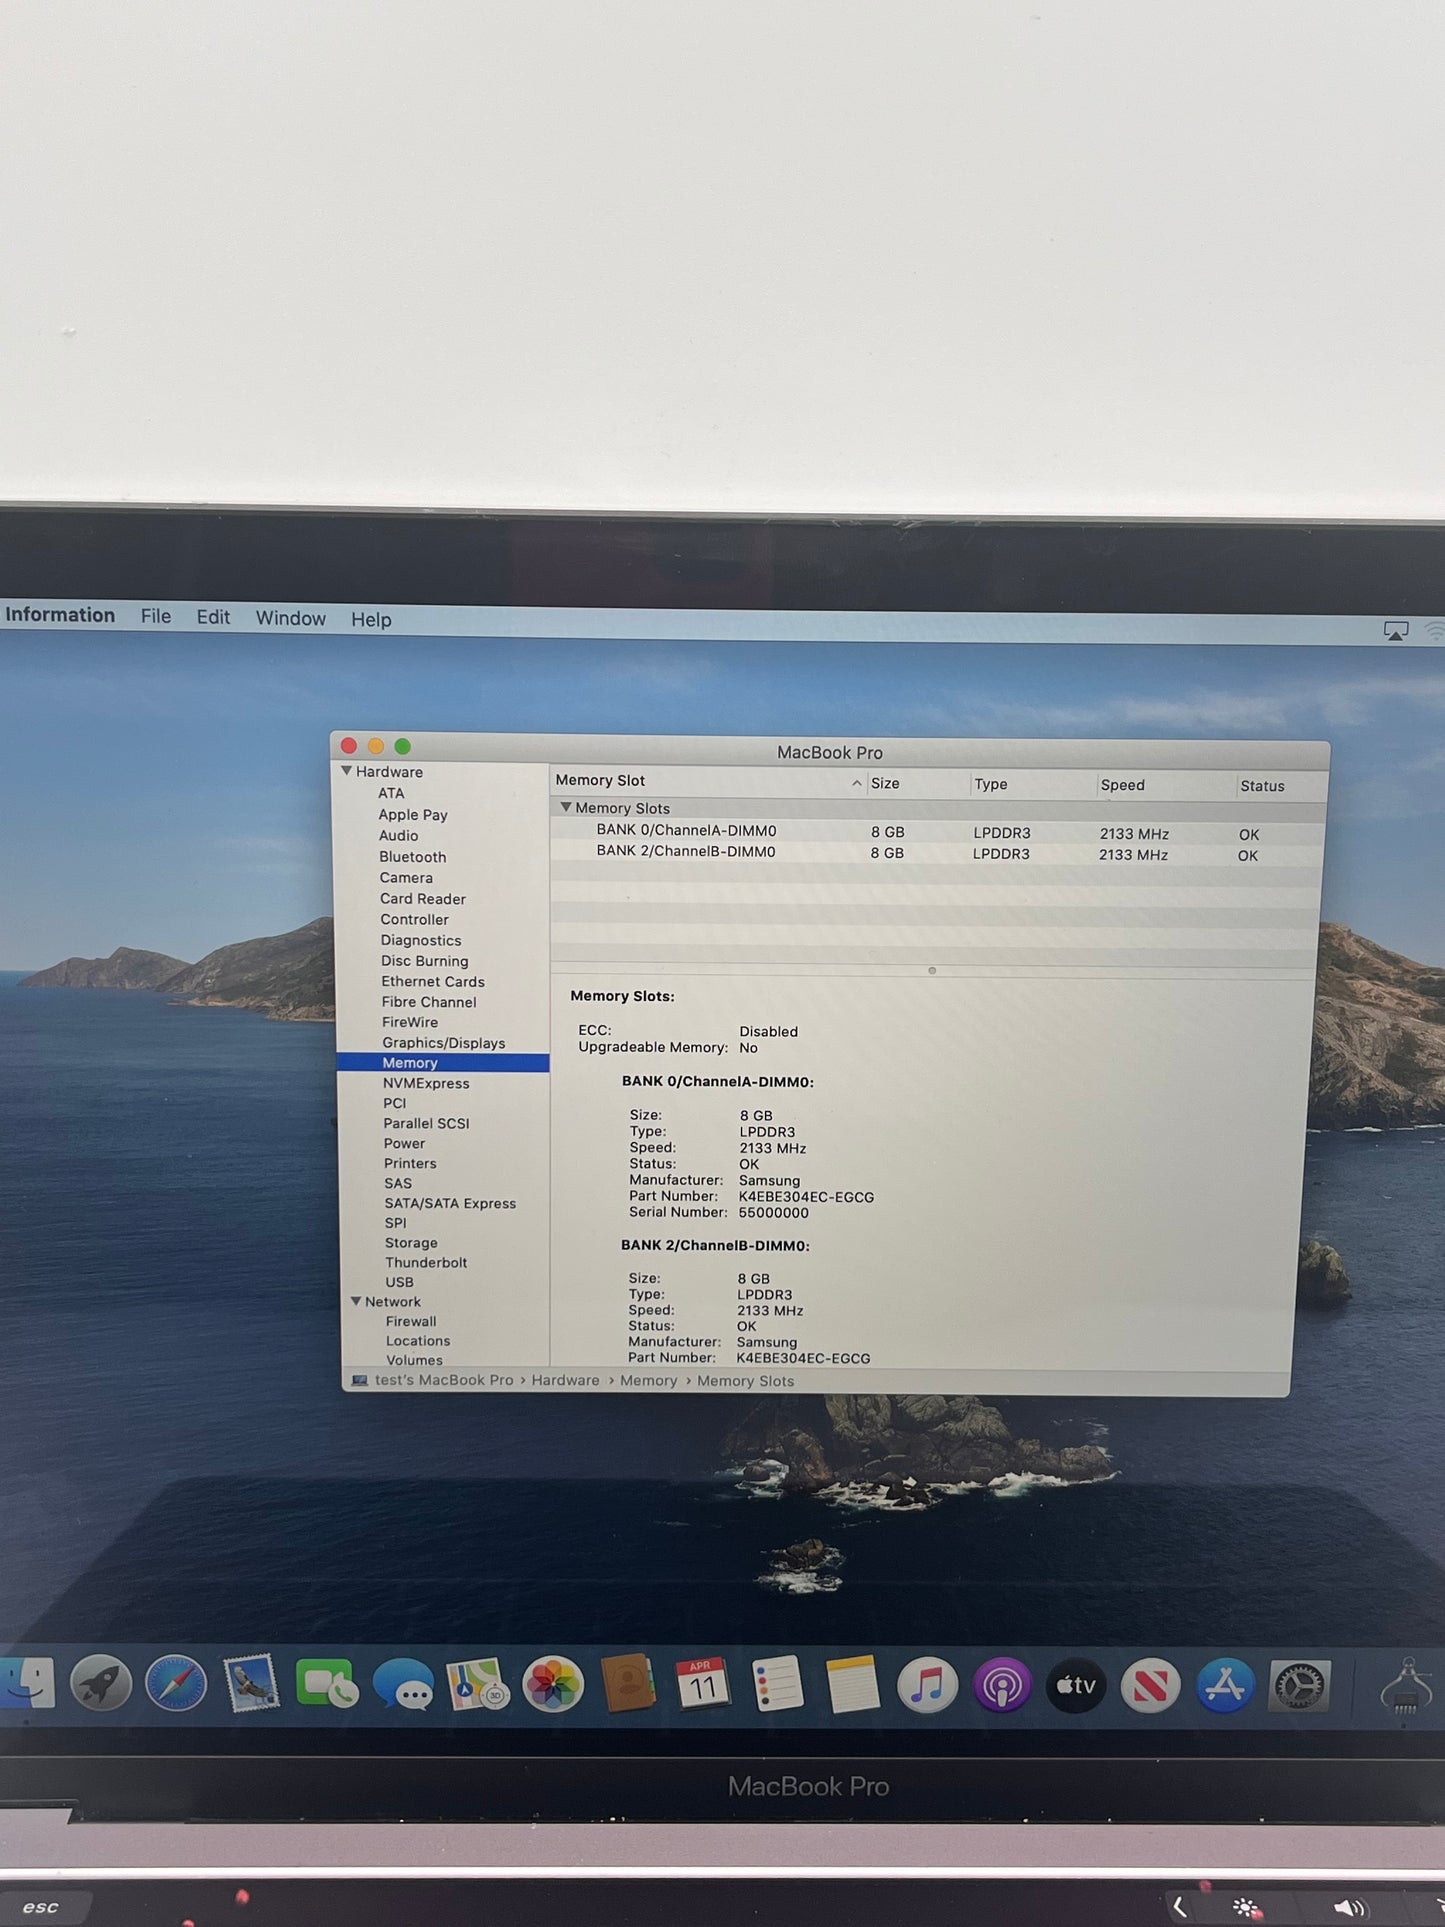Open the Window menu
Viewport: 1445px width, 1927px height.
pos(291,618)
